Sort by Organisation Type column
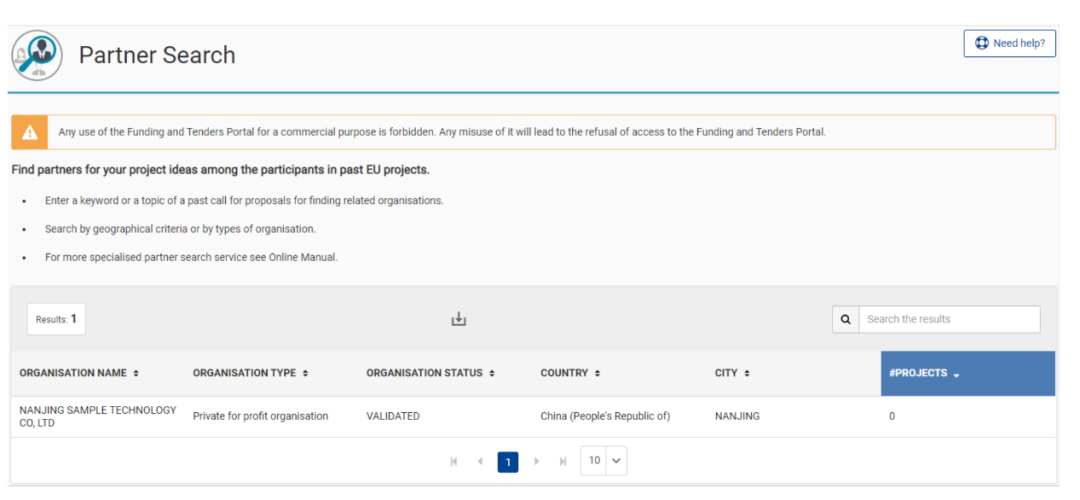 [x=250, y=373]
